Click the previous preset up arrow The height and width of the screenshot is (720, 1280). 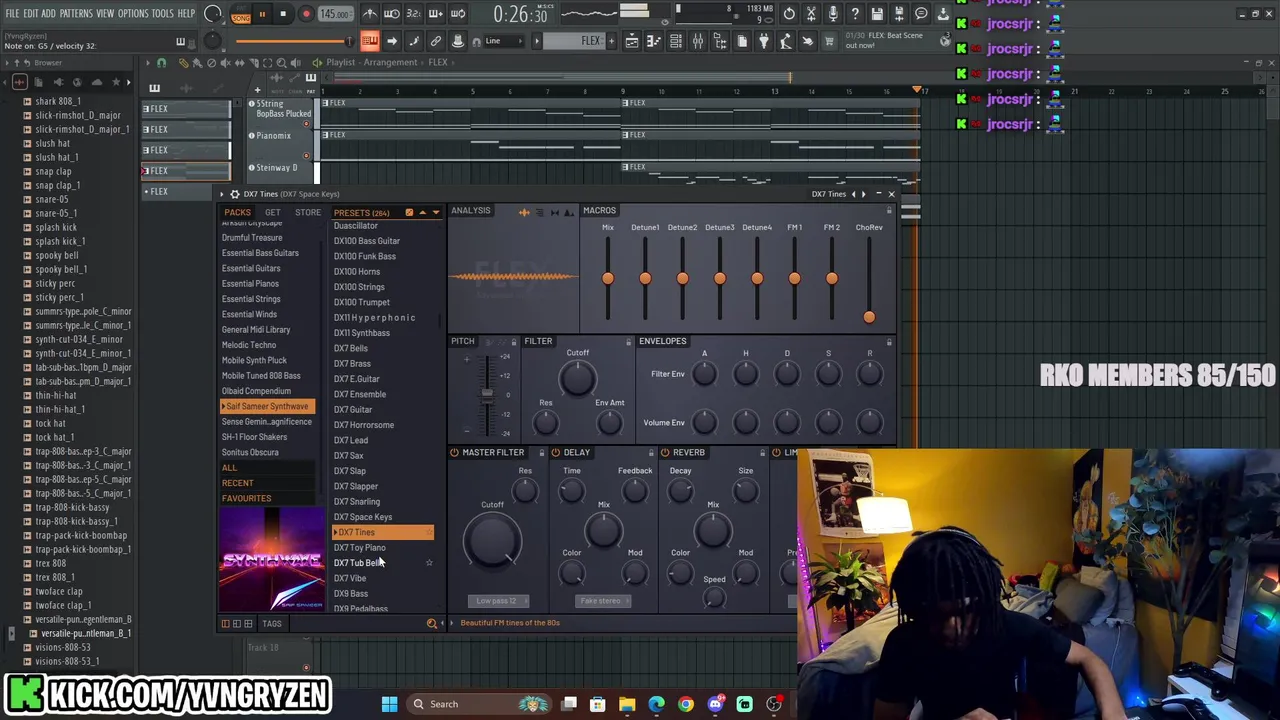tap(422, 212)
